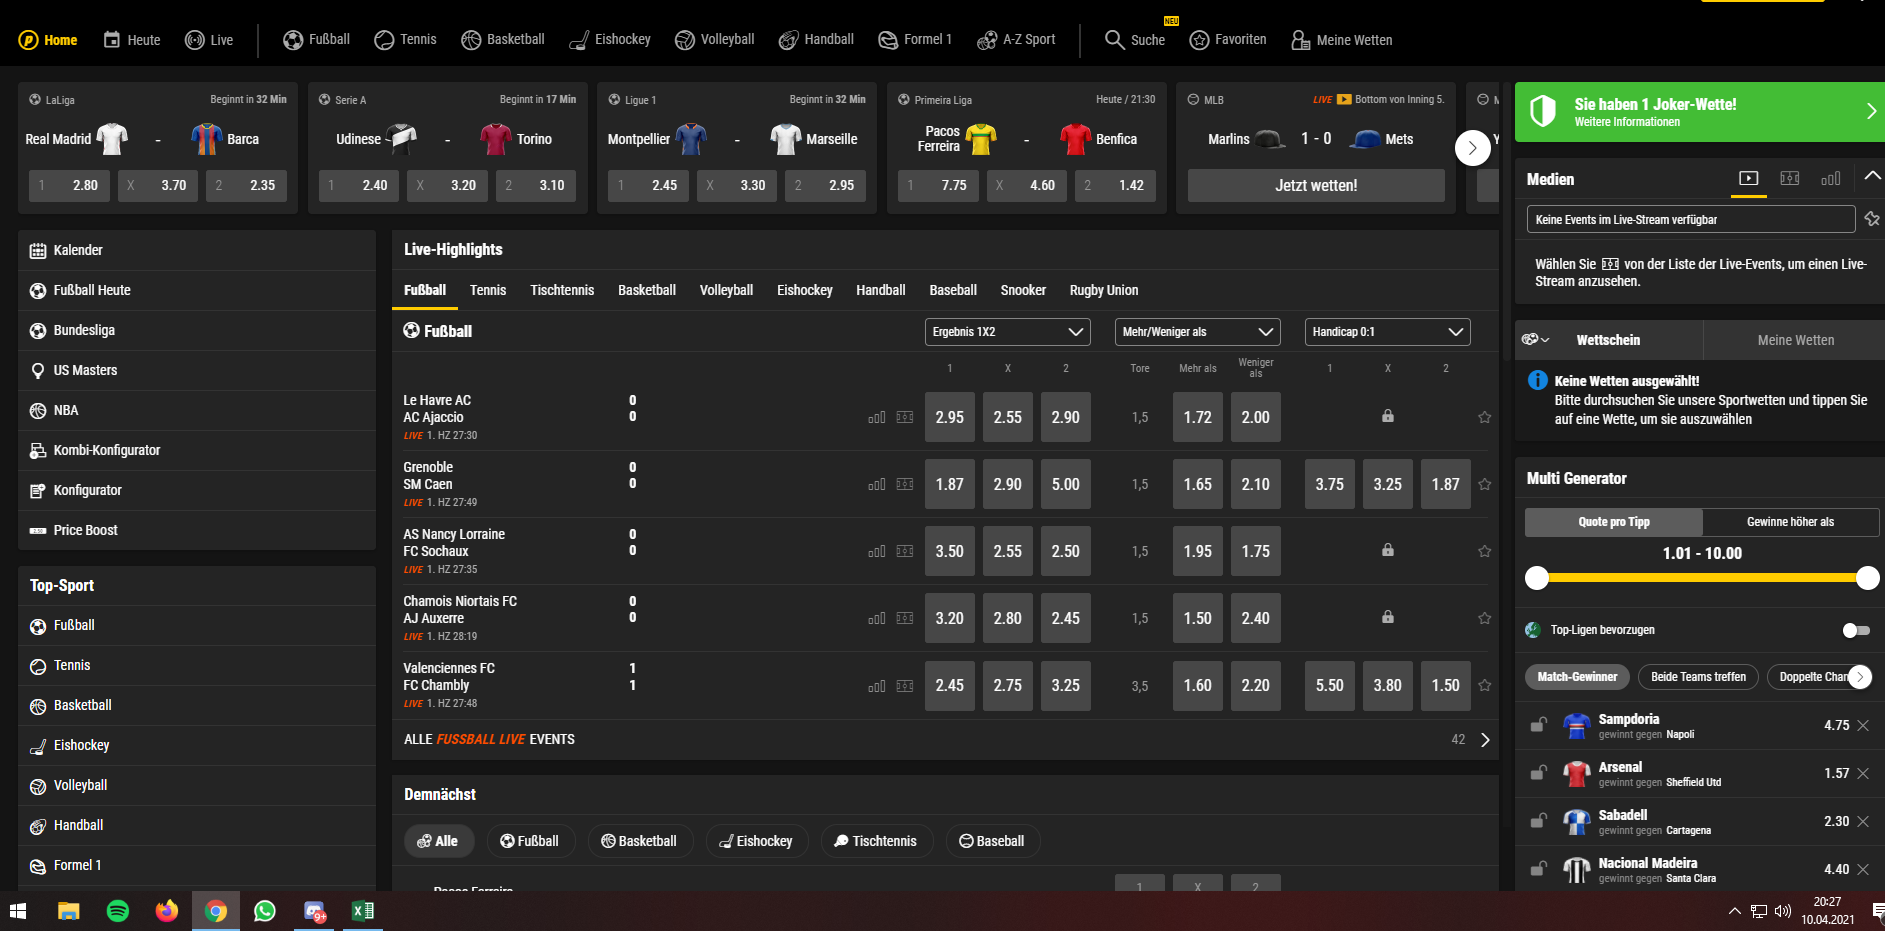The width and height of the screenshot is (1885, 931).
Task: Filter Demnächst by Baseball
Action: coord(992,841)
